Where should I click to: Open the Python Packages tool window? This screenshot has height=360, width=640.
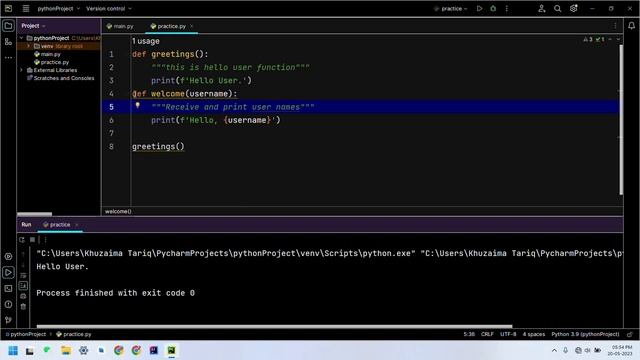pyautogui.click(x=8, y=256)
